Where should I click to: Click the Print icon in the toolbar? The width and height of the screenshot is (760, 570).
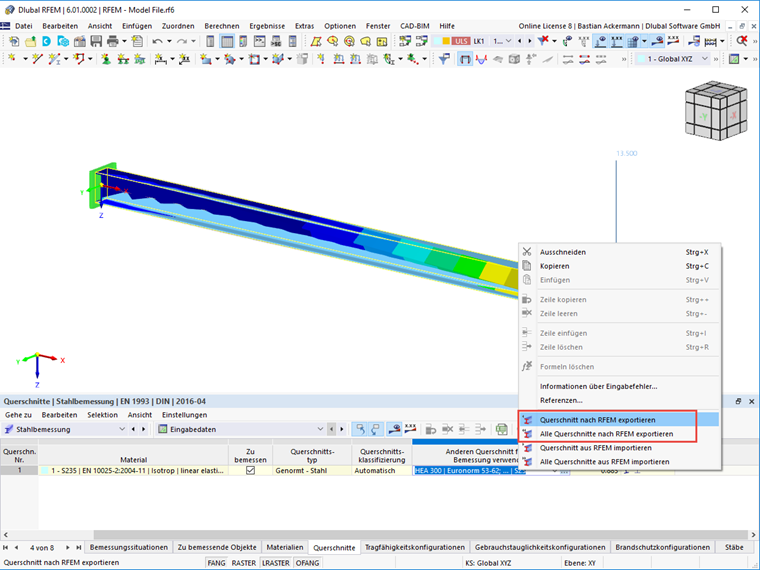coord(112,42)
